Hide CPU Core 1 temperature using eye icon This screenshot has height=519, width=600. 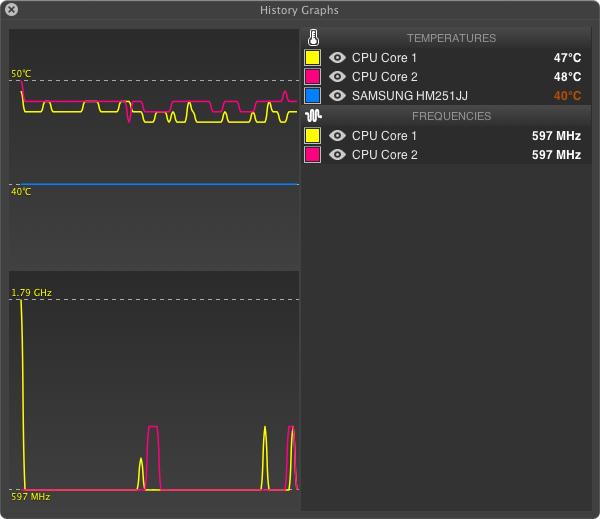pyautogui.click(x=338, y=58)
